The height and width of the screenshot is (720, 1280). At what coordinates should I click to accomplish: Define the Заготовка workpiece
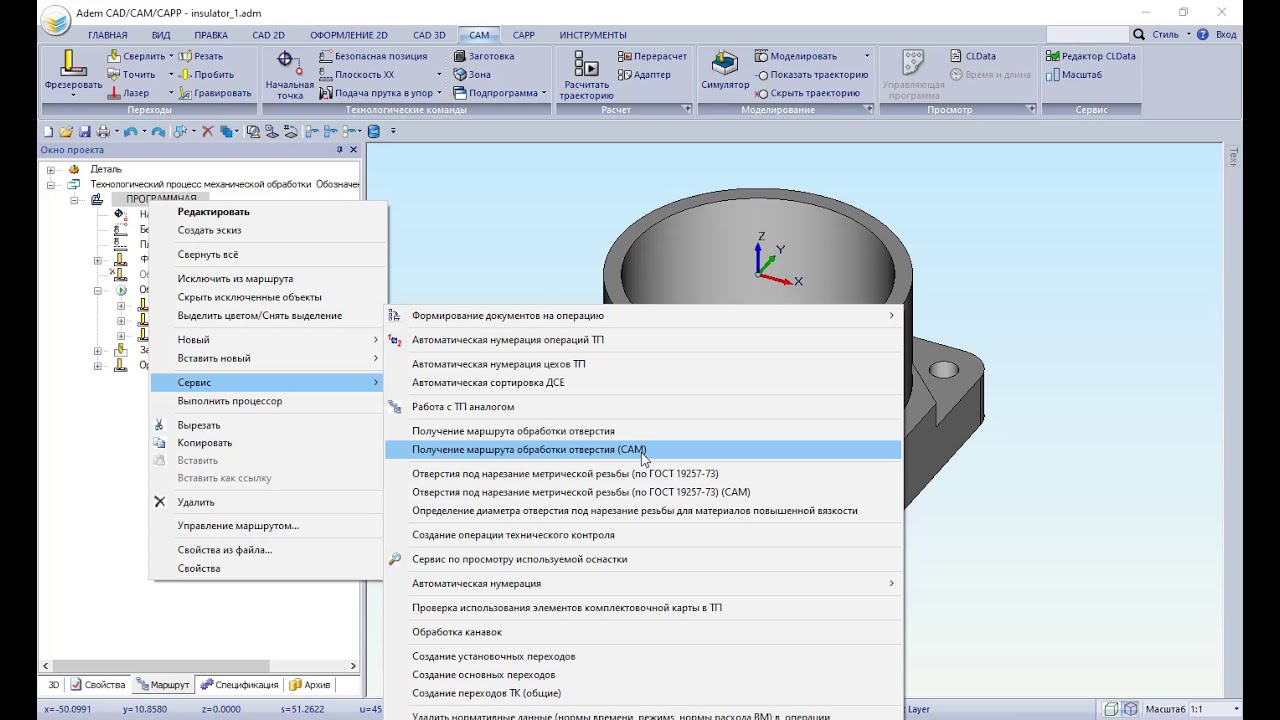pos(484,56)
